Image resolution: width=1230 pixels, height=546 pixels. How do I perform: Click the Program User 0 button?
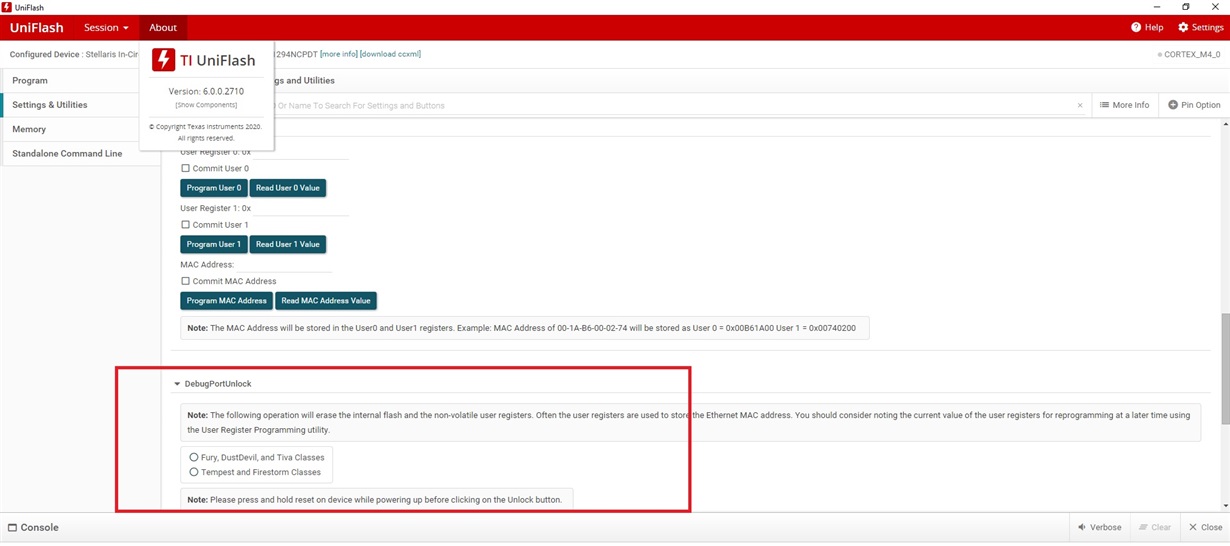[x=214, y=188]
